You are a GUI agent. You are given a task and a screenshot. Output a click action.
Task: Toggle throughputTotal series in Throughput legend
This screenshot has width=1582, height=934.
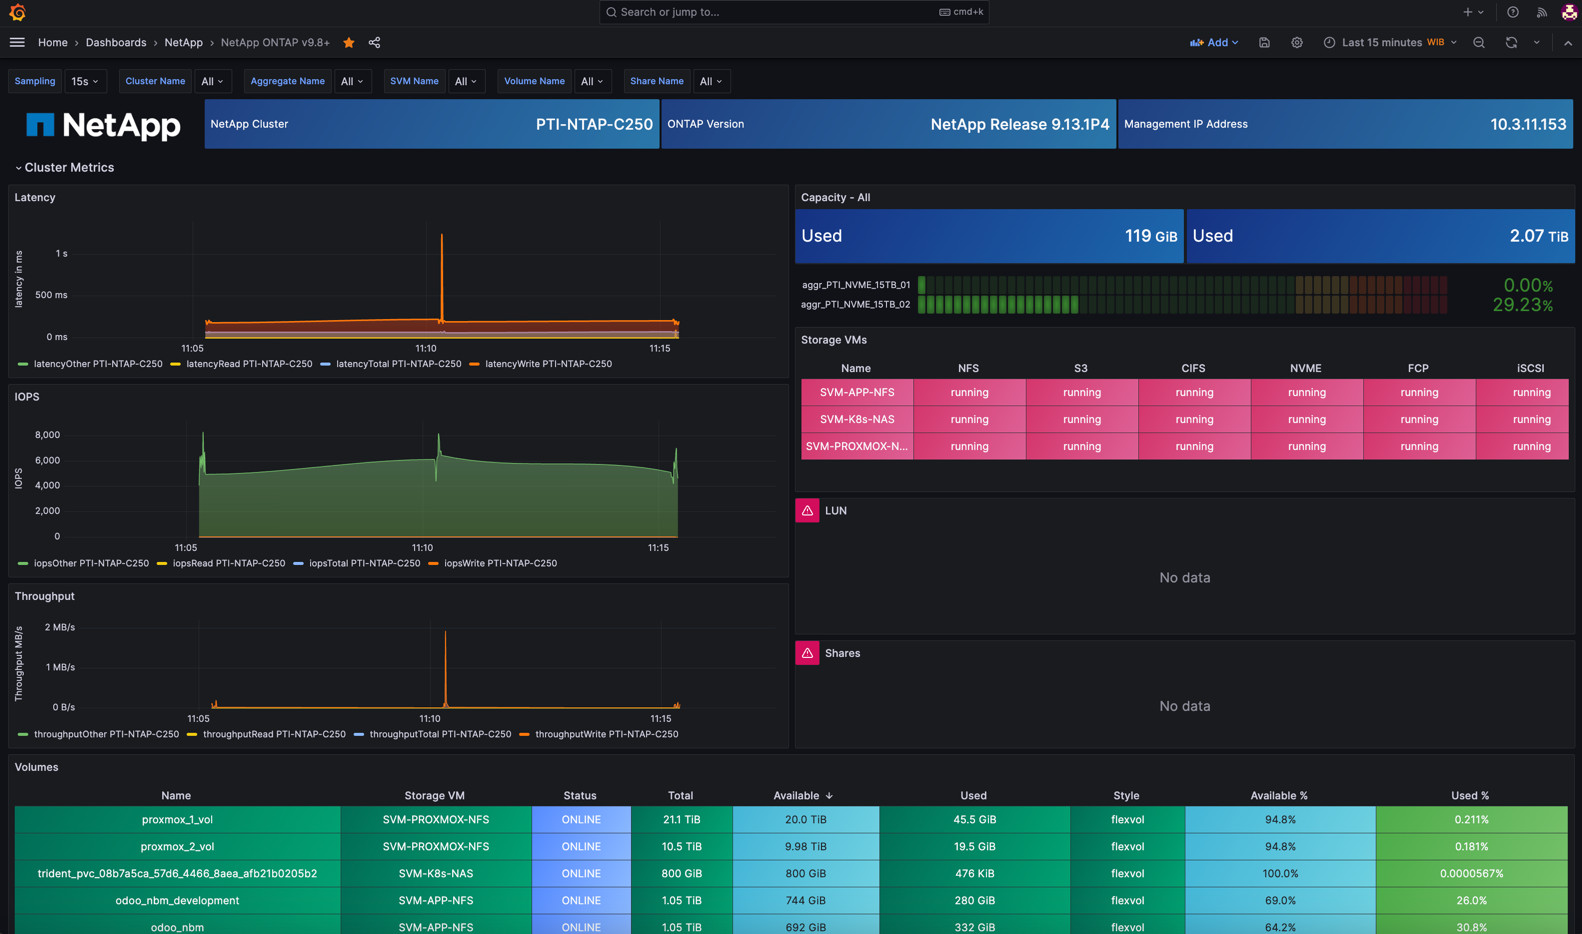click(439, 734)
